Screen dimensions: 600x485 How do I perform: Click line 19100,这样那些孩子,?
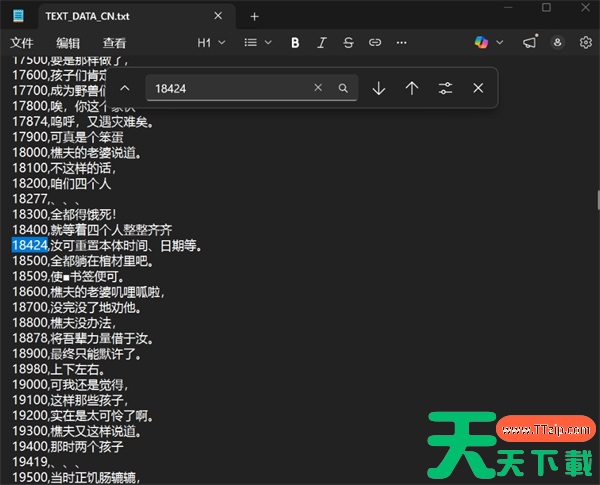point(70,400)
